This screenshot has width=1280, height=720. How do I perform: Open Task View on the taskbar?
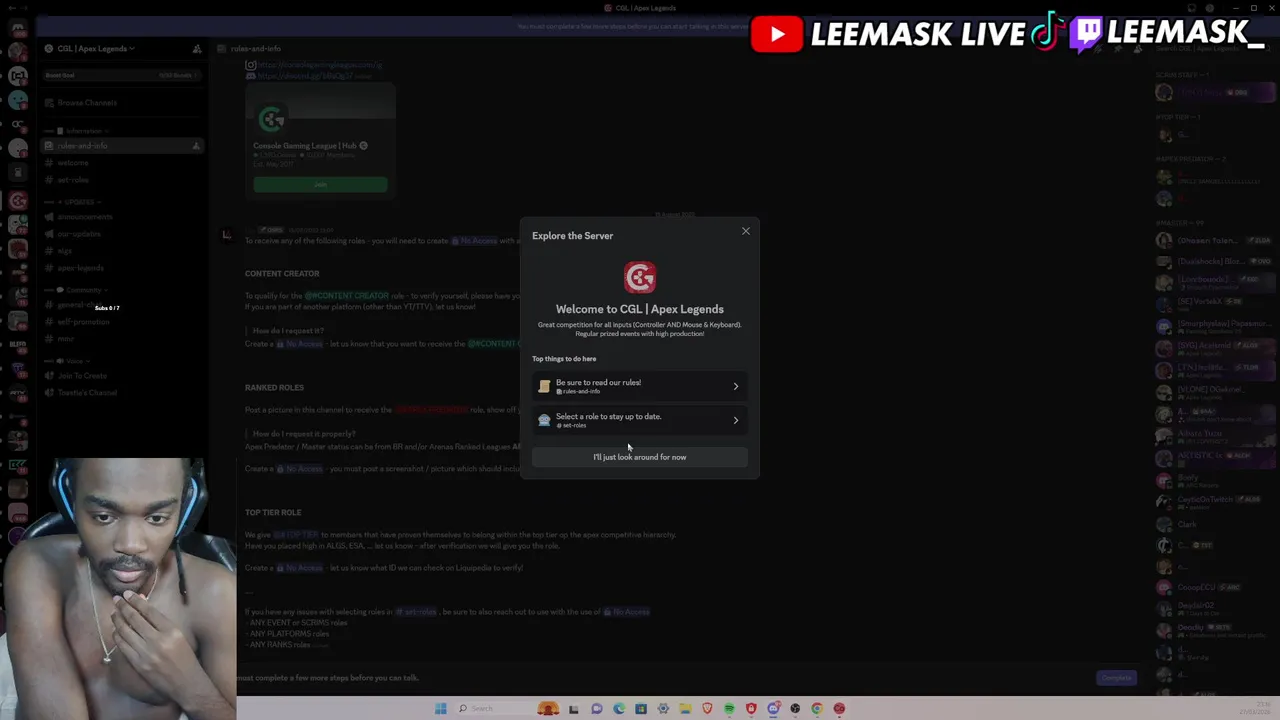click(574, 709)
